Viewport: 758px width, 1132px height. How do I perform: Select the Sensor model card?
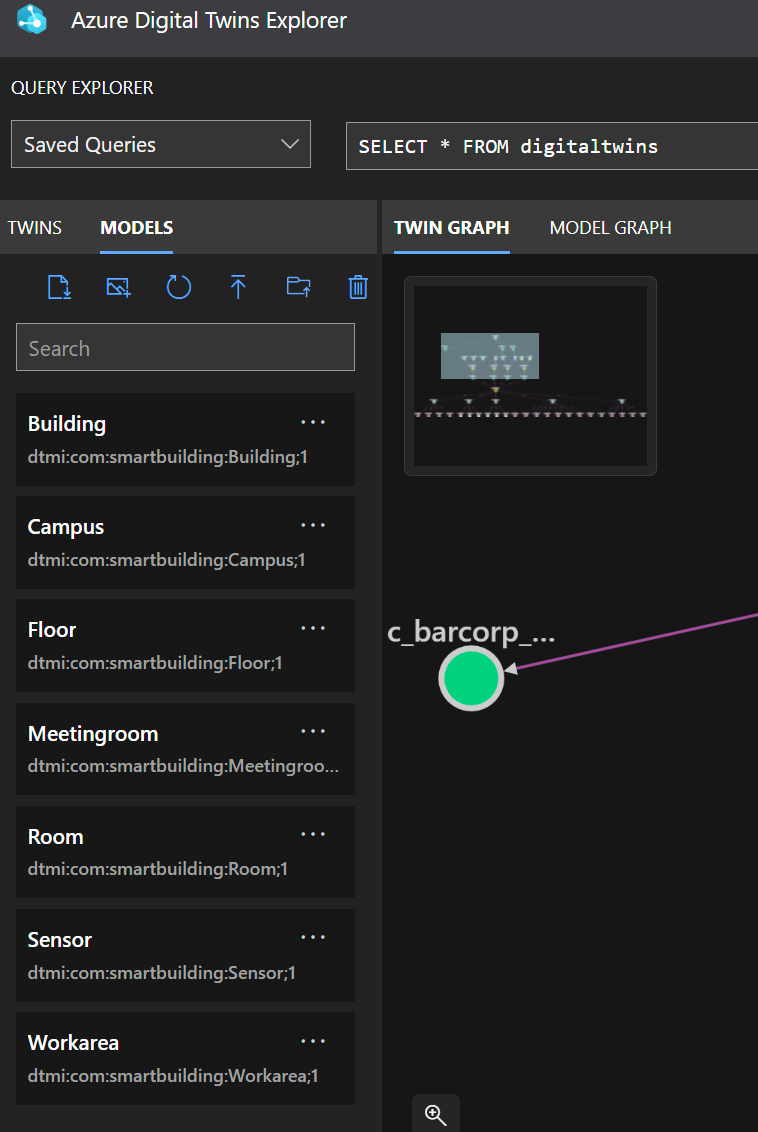[x=186, y=955]
